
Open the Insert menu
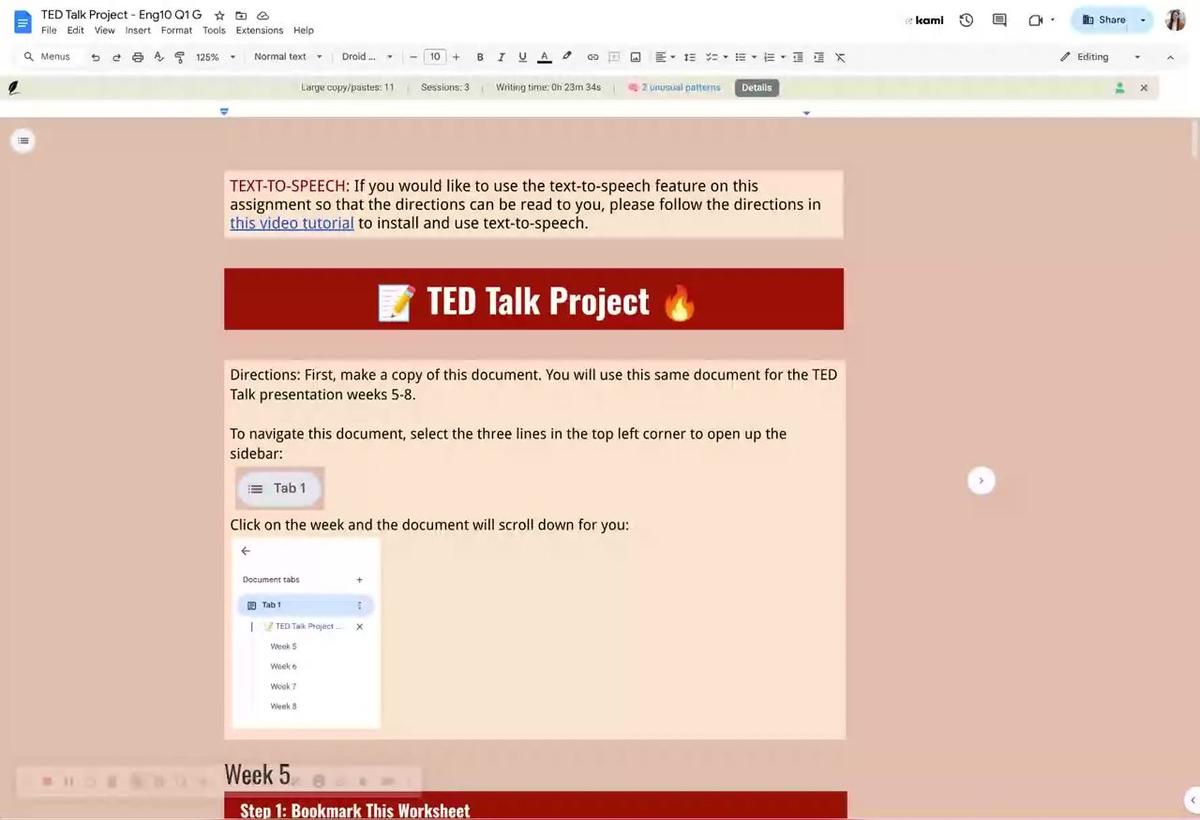[x=138, y=31]
